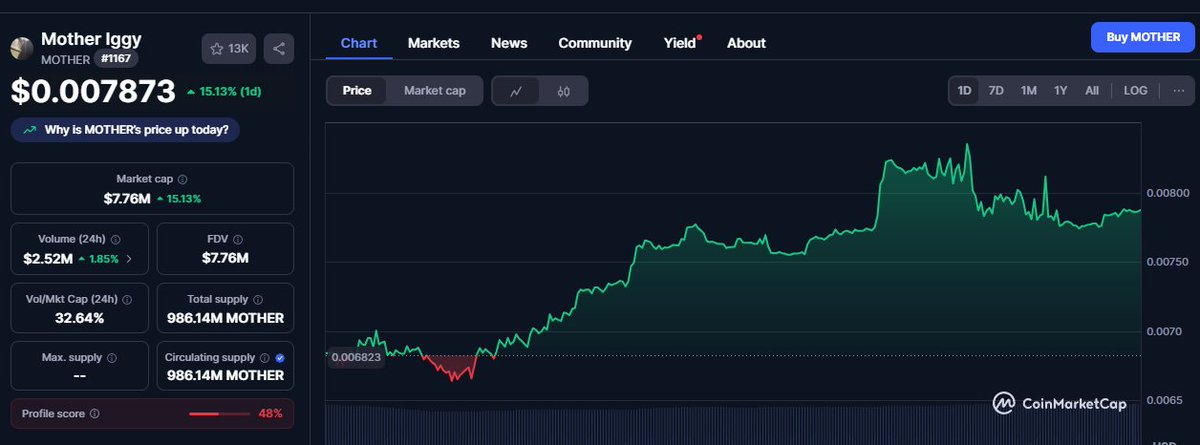Click the Vol/Mkt Cap (24h) info icon
This screenshot has width=1200, height=445.
point(127,299)
